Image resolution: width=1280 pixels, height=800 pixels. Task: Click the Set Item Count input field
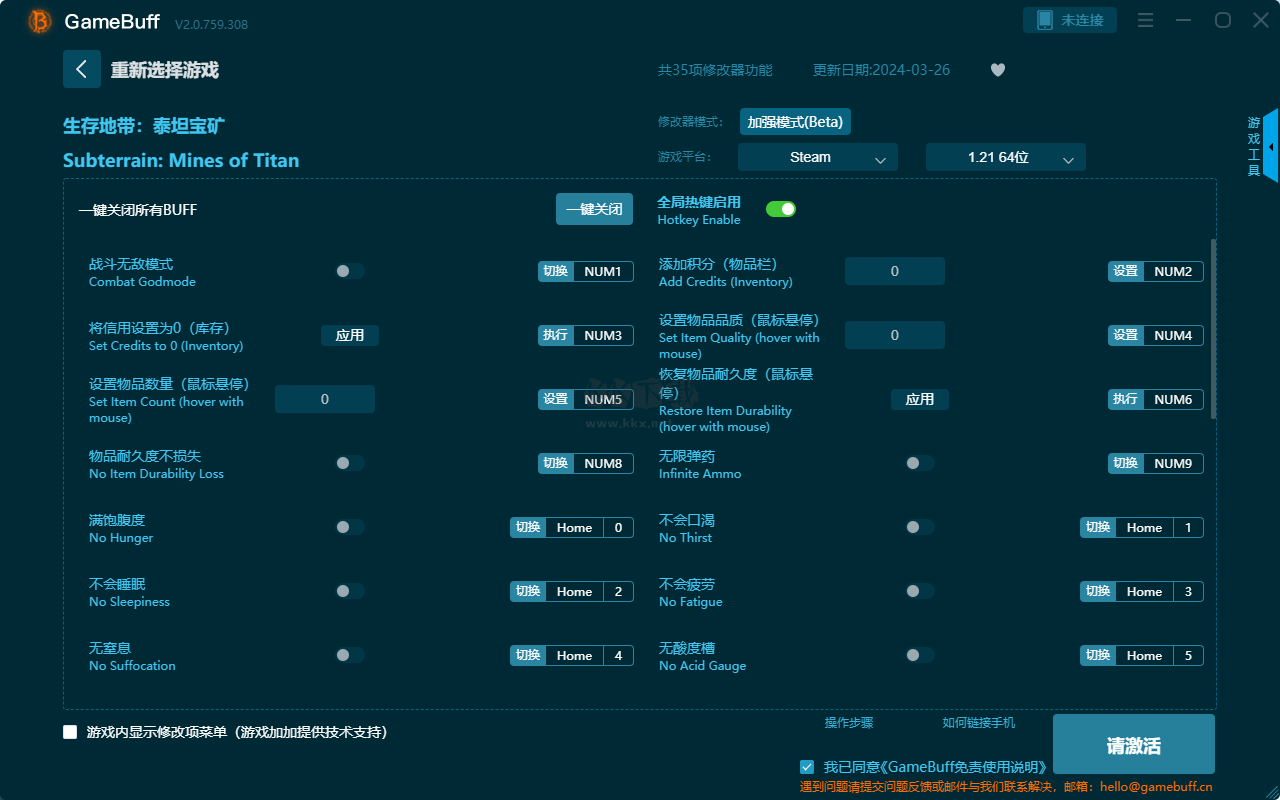pyautogui.click(x=325, y=399)
